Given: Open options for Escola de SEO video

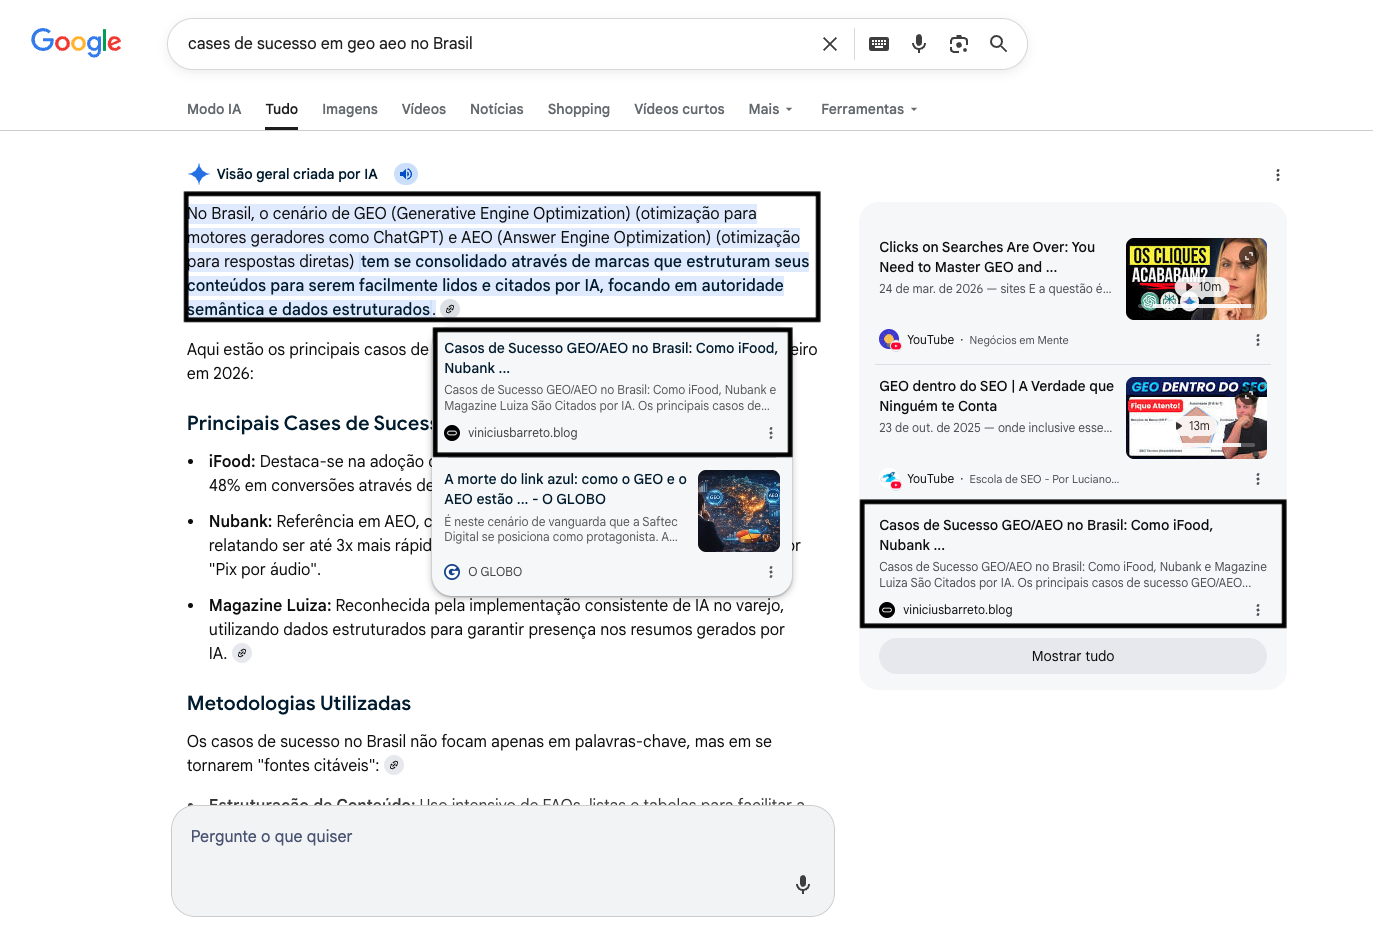Looking at the screenshot, I should pos(1257,479).
